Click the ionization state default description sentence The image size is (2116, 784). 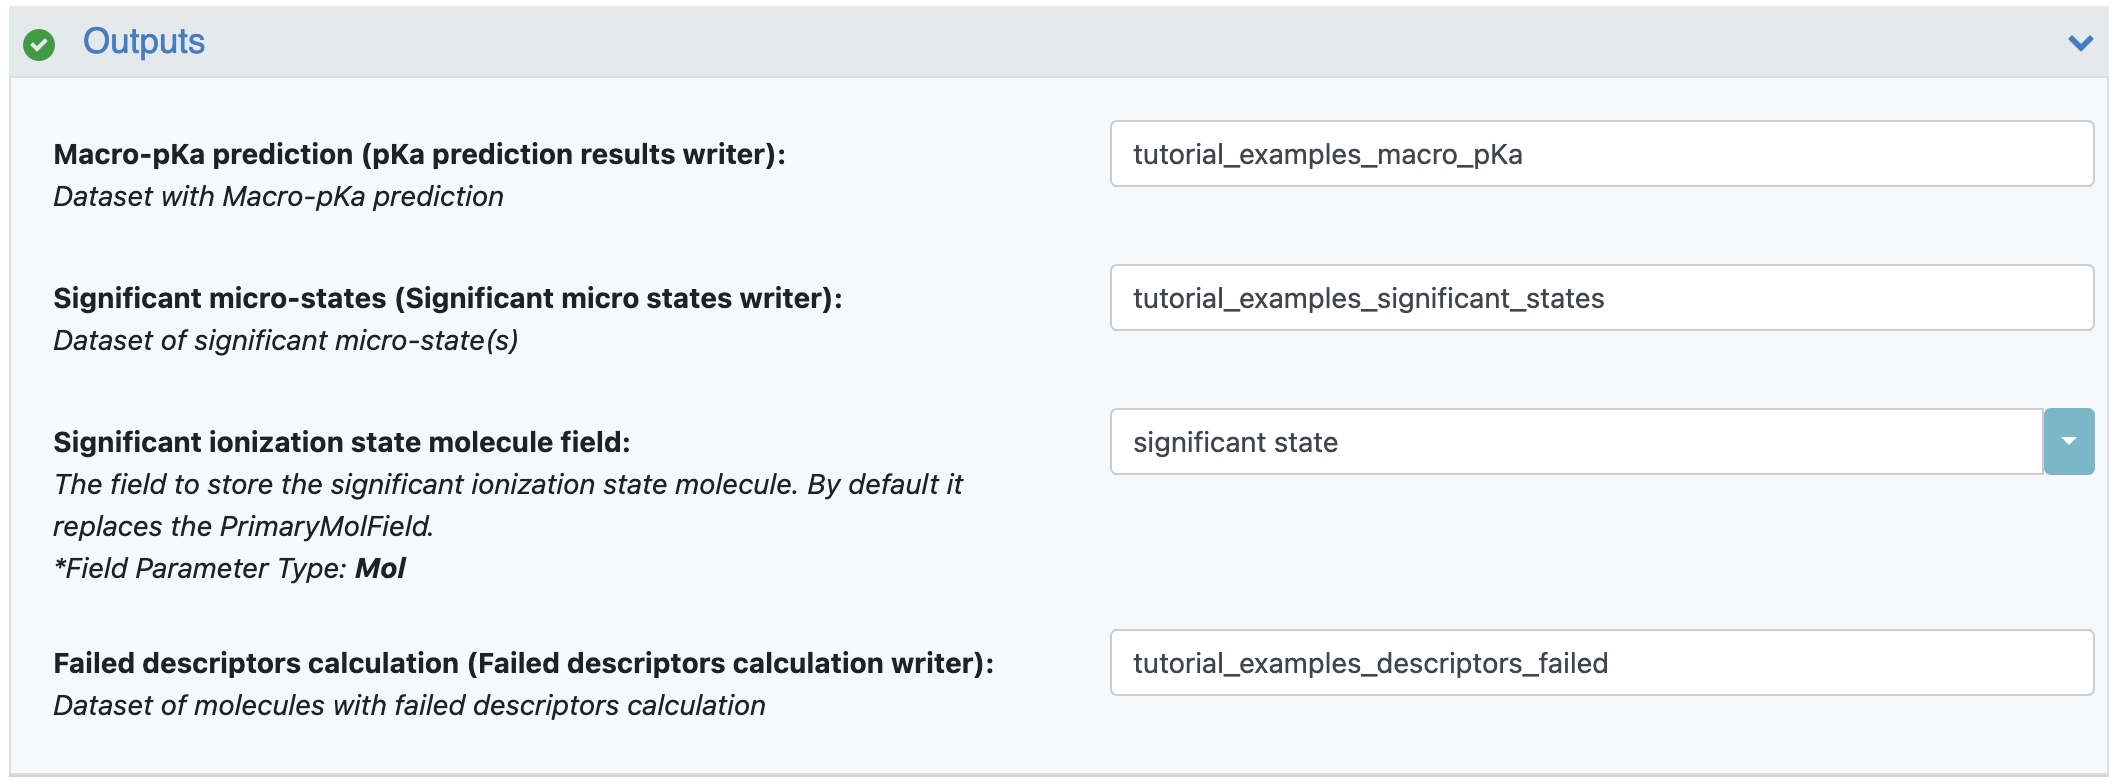click(508, 505)
